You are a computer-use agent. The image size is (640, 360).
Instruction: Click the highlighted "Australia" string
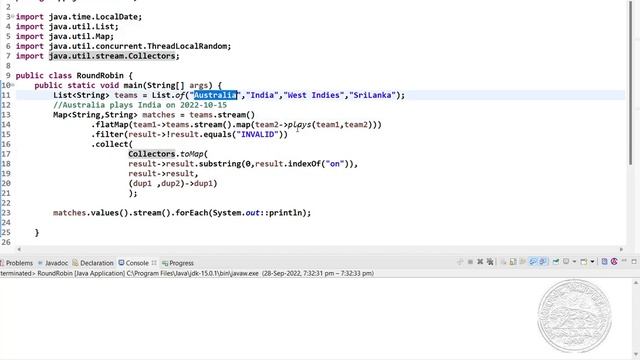tap(215, 95)
